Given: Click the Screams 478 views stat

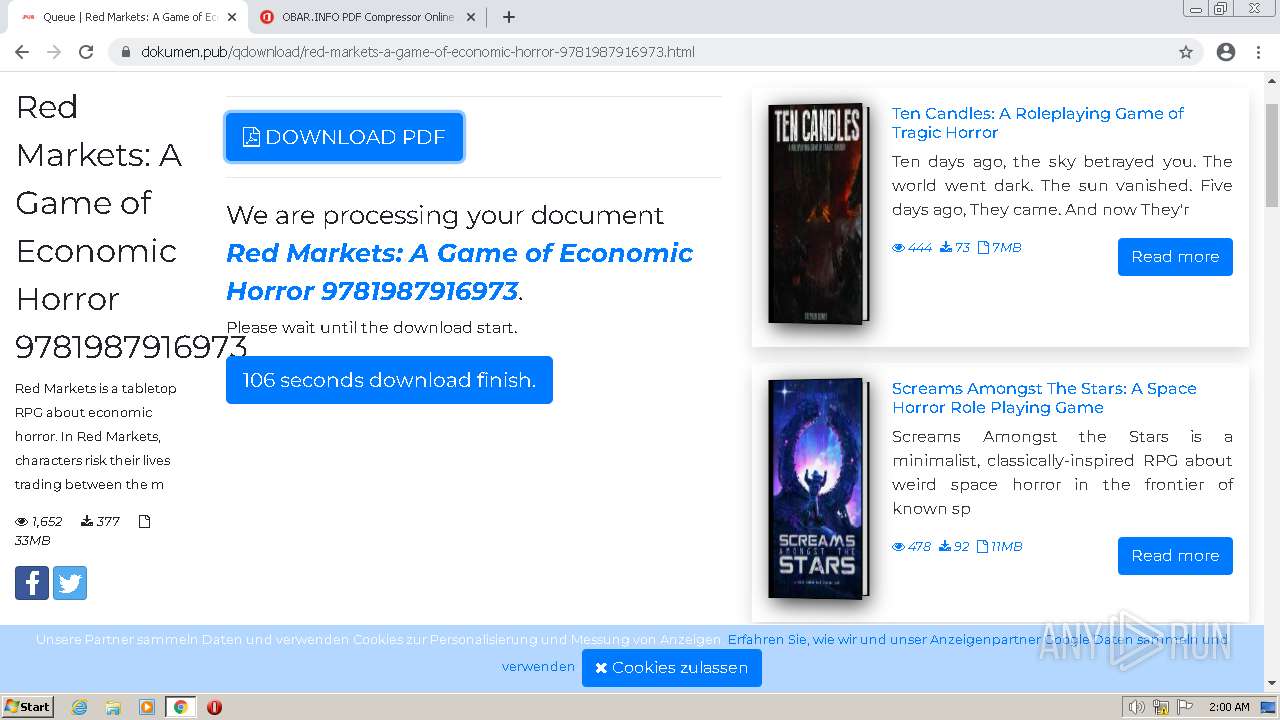Looking at the screenshot, I should pyautogui.click(x=912, y=546).
